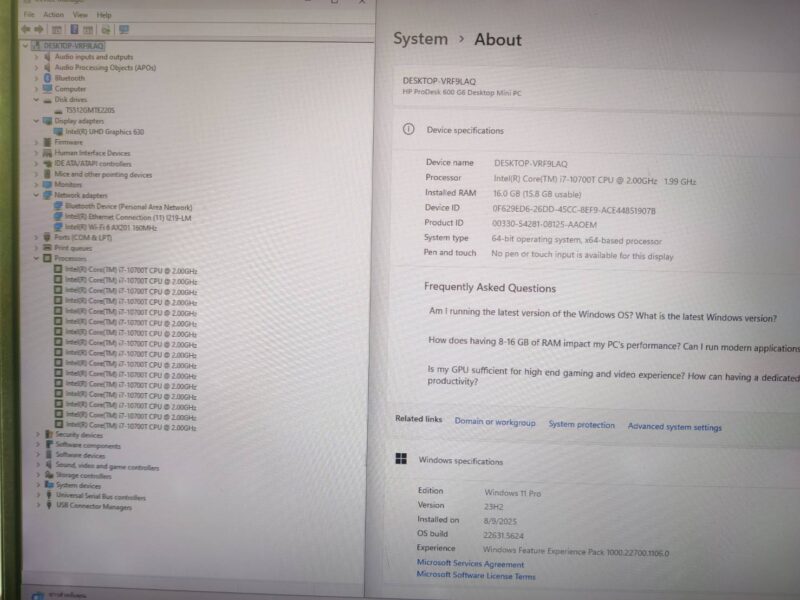Select DESKTOP-VRF9LAQ computer in the tree
The width and height of the screenshot is (800, 600).
73,45
